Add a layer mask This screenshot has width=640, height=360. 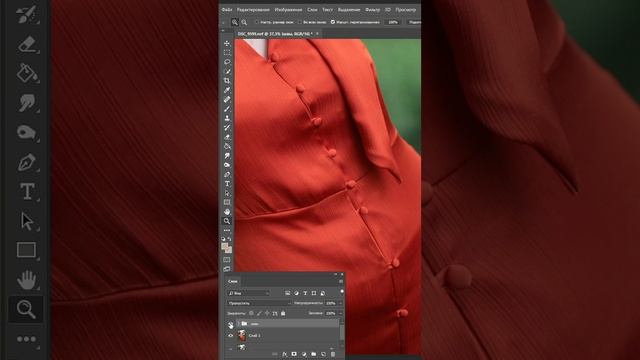coord(294,354)
